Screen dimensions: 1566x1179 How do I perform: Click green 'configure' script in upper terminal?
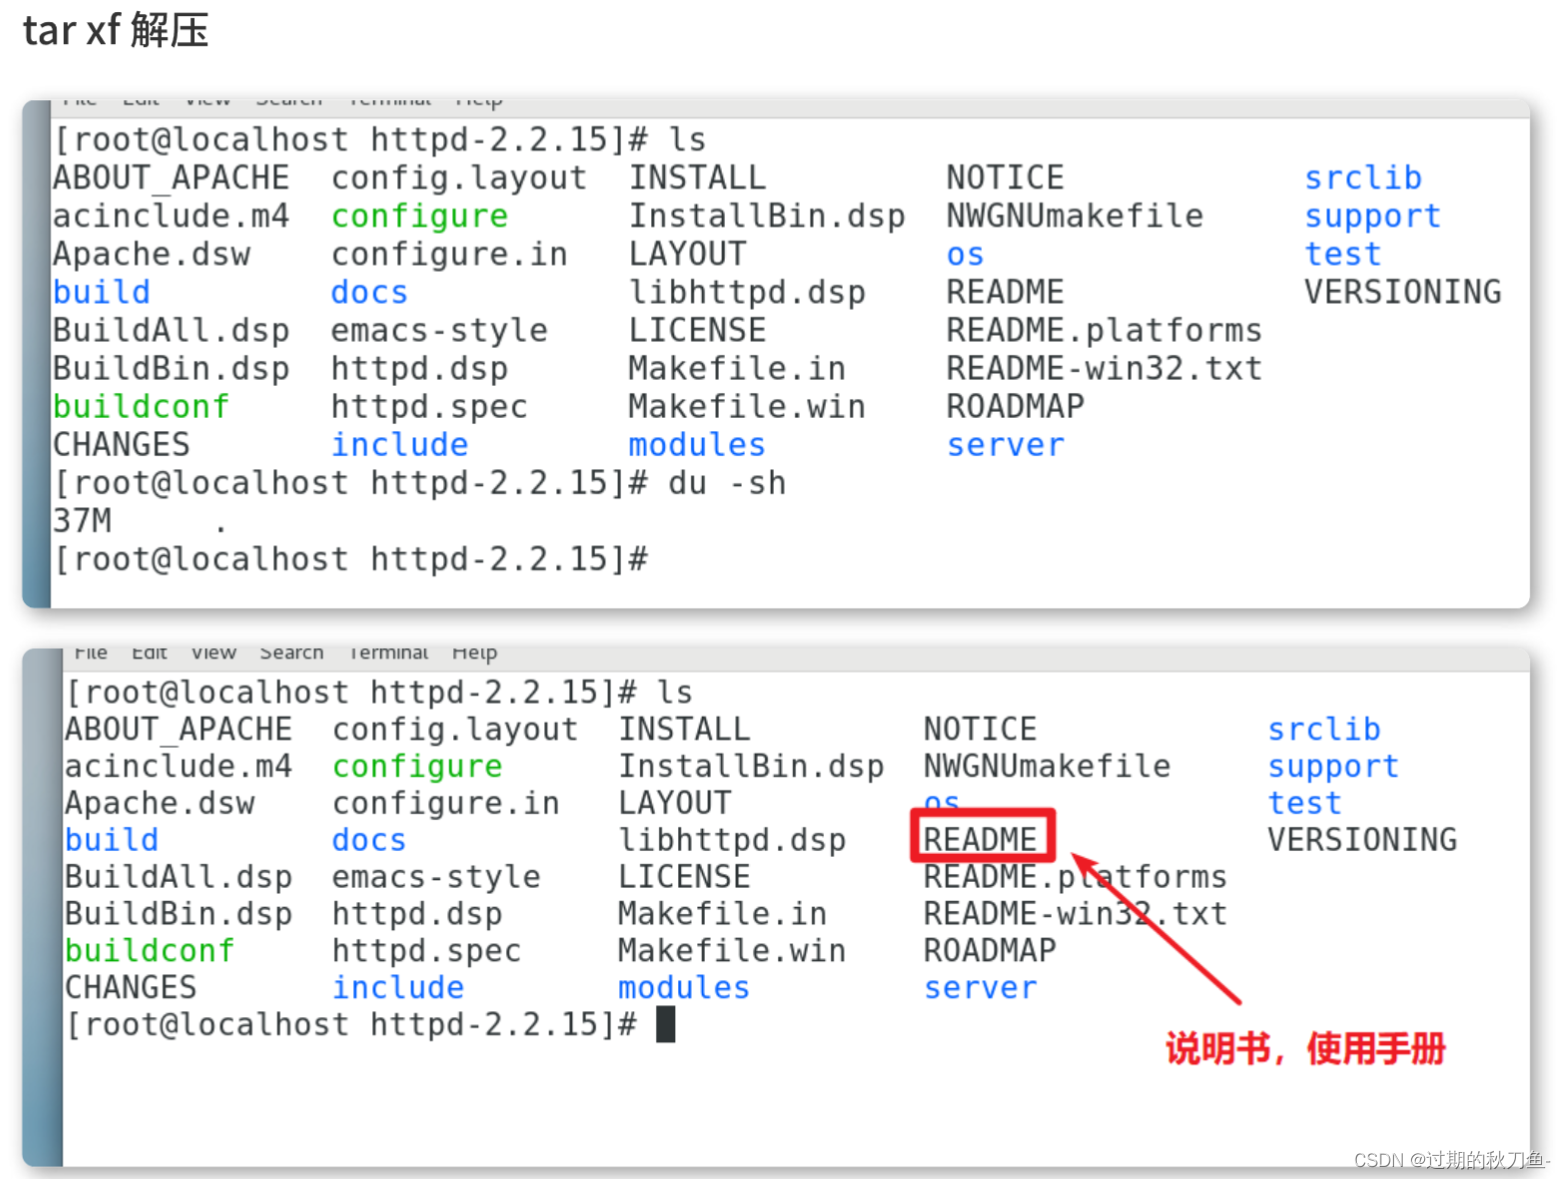420,216
